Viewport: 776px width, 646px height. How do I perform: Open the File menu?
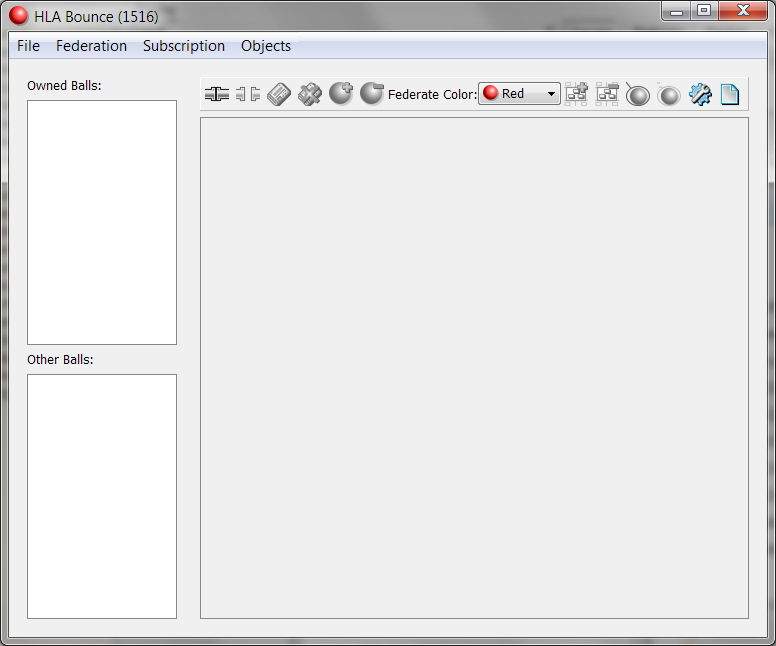click(28, 46)
